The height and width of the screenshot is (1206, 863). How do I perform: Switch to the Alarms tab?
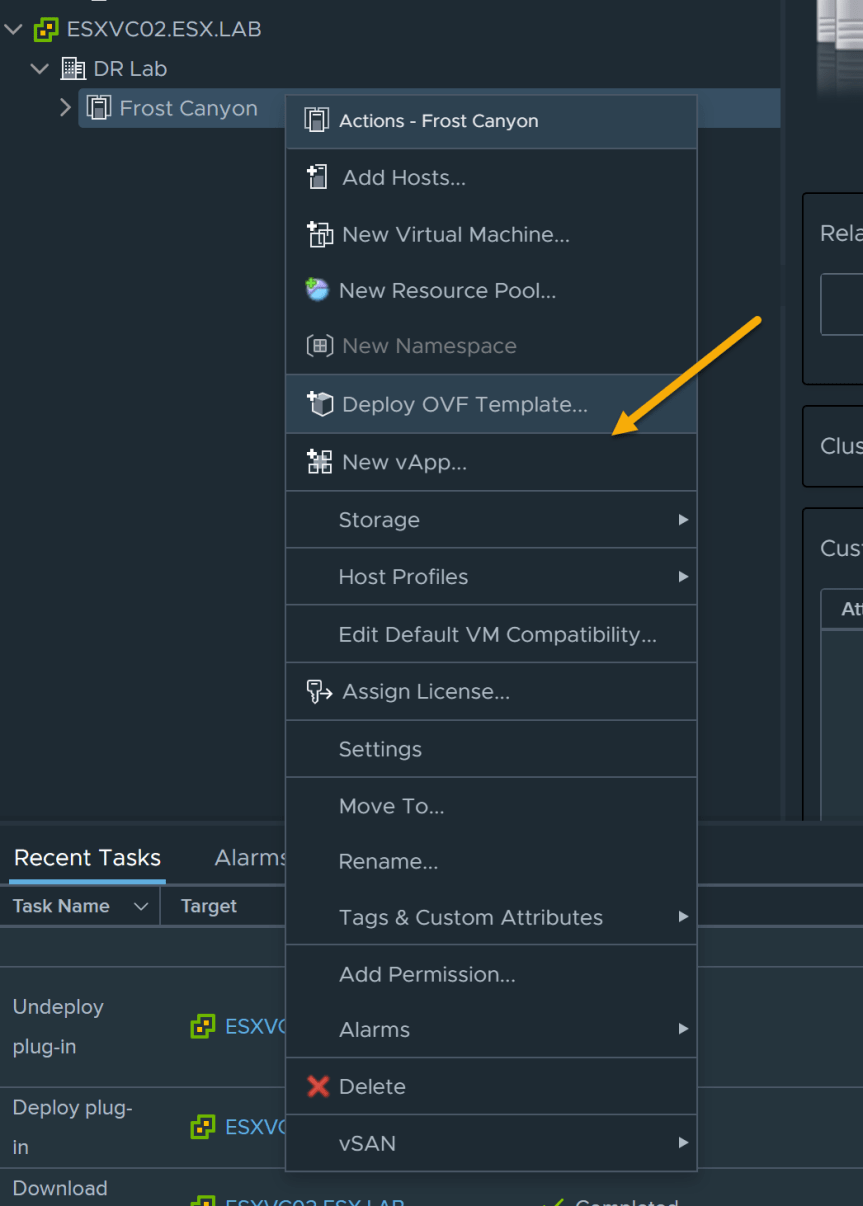point(250,858)
